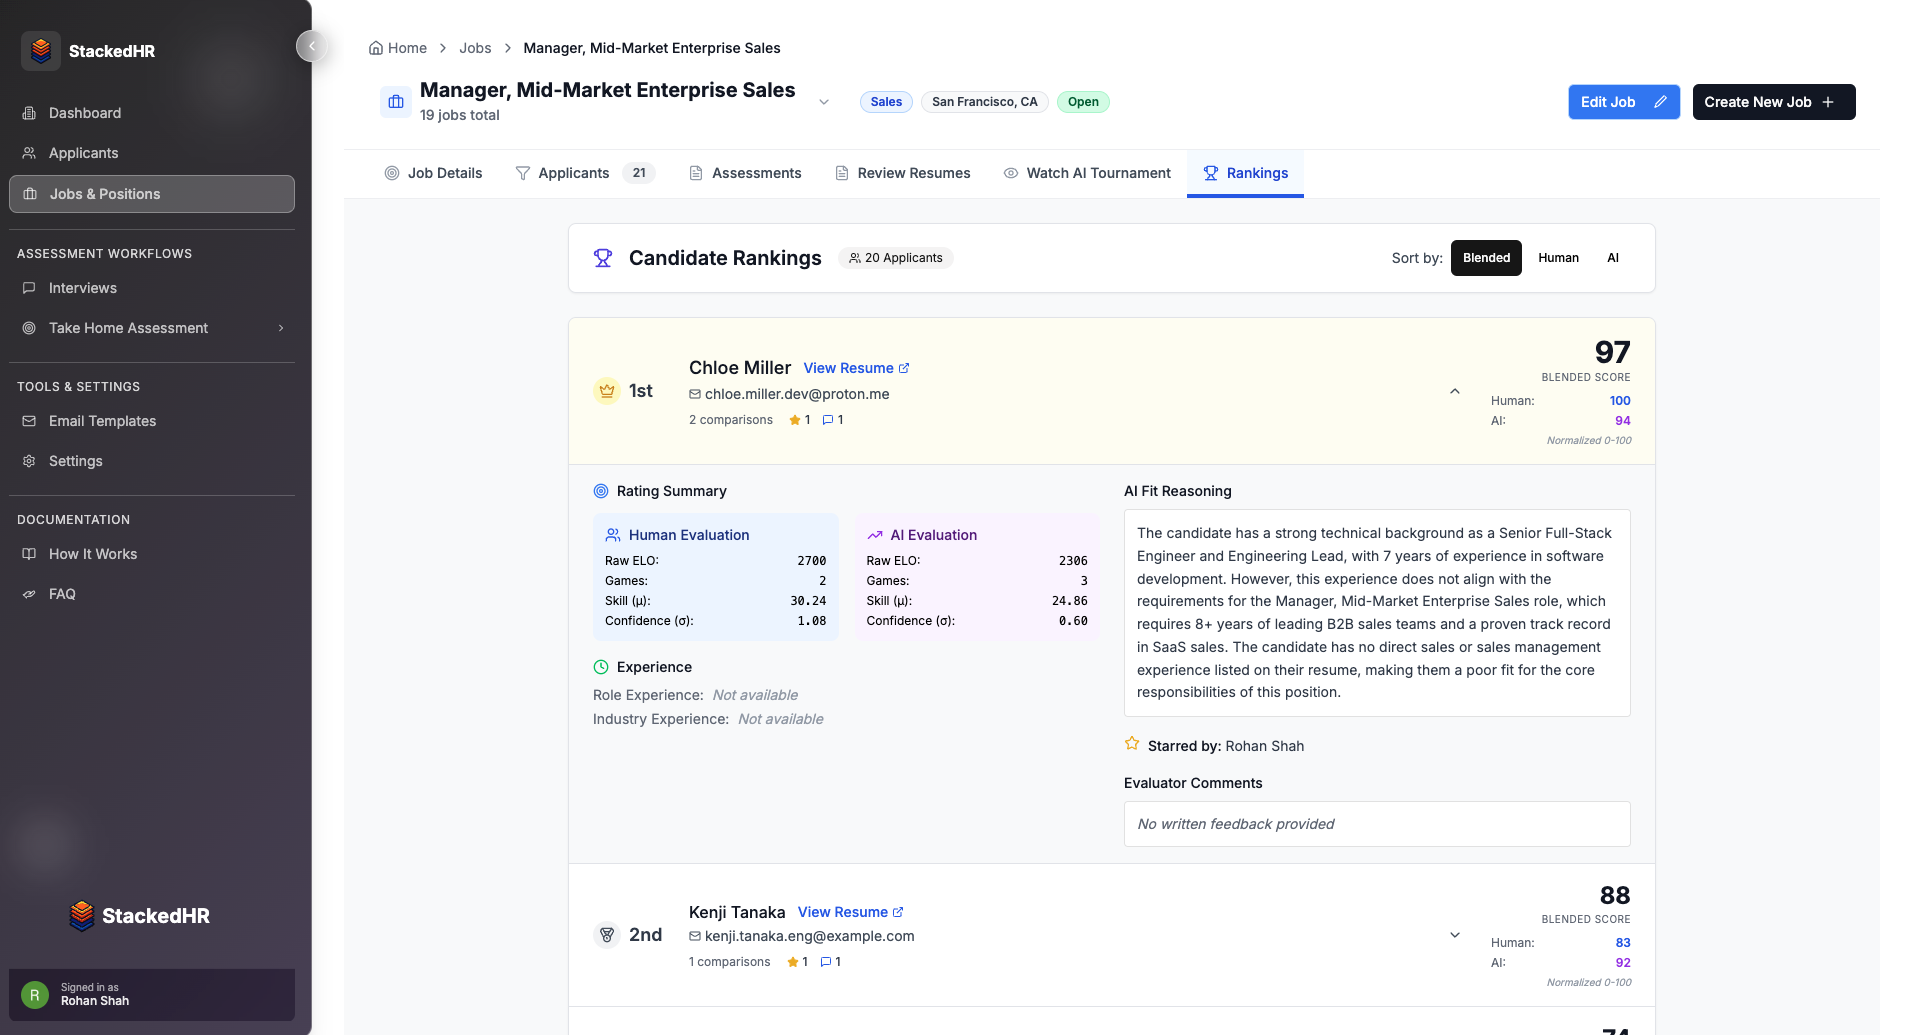Open the StackedHR logo in sidebar
This screenshot has width=1905, height=1035.
(x=41, y=50)
